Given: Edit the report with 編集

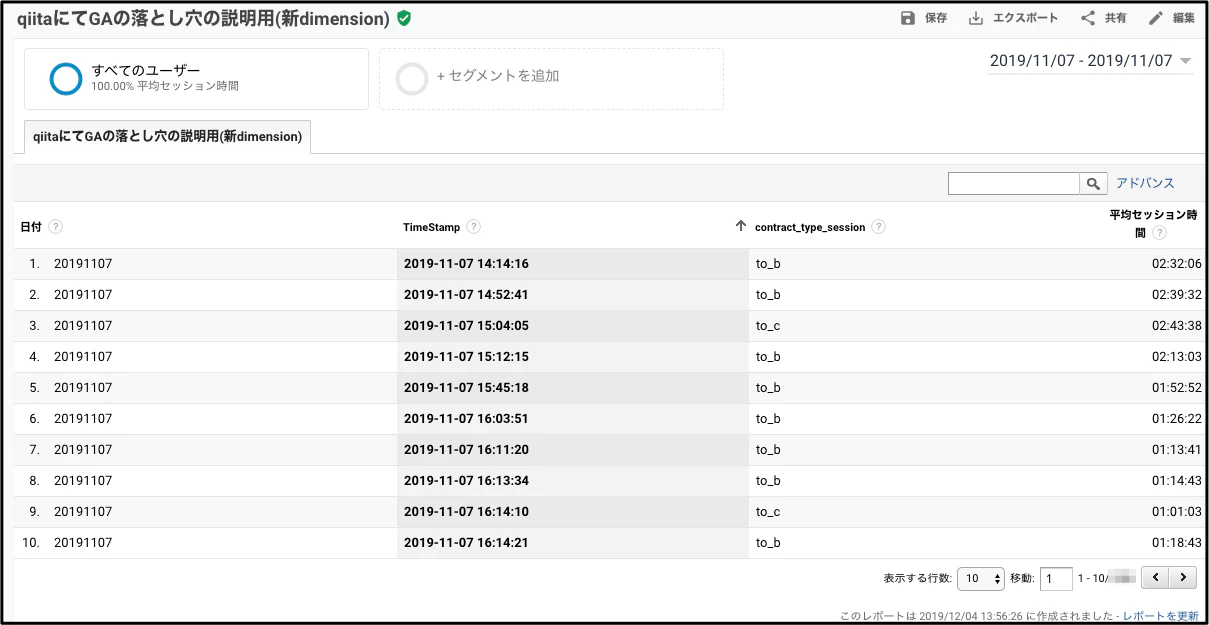Looking at the screenshot, I should point(1172,18).
